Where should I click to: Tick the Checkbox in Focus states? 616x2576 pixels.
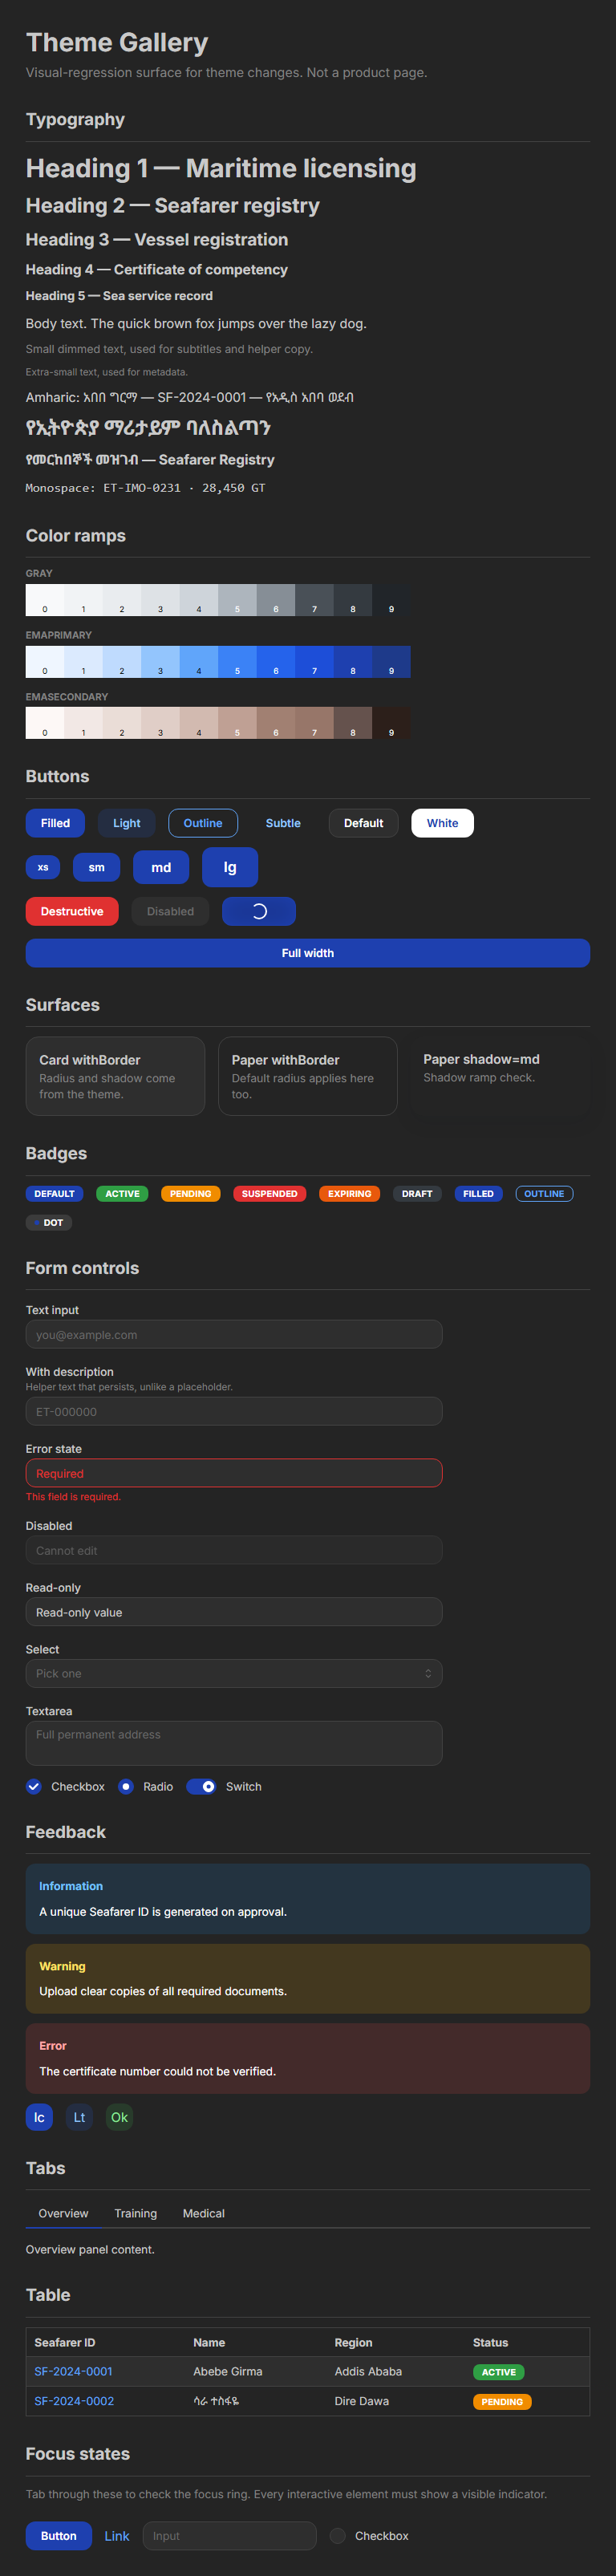coord(338,2535)
